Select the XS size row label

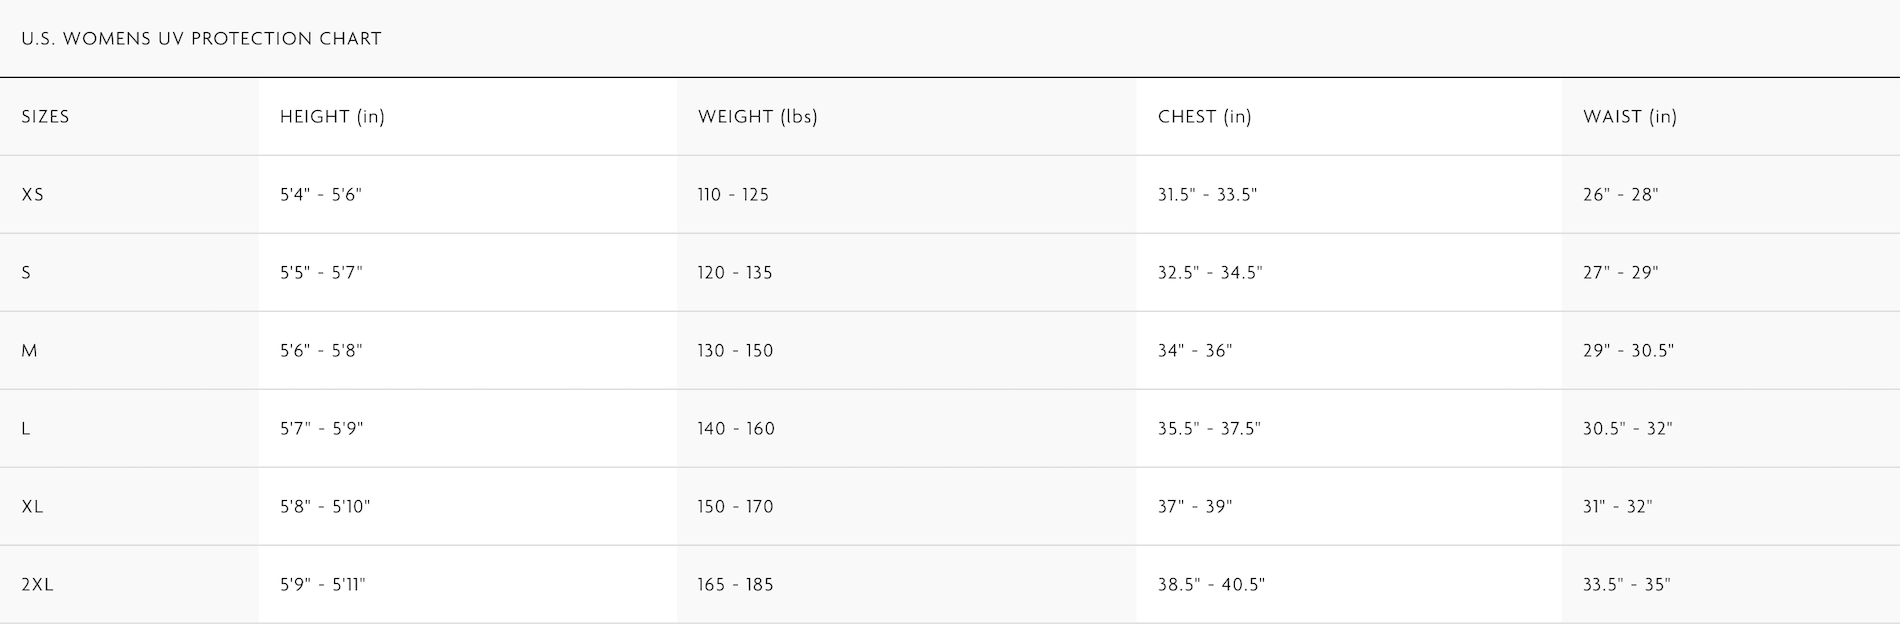coord(33,195)
